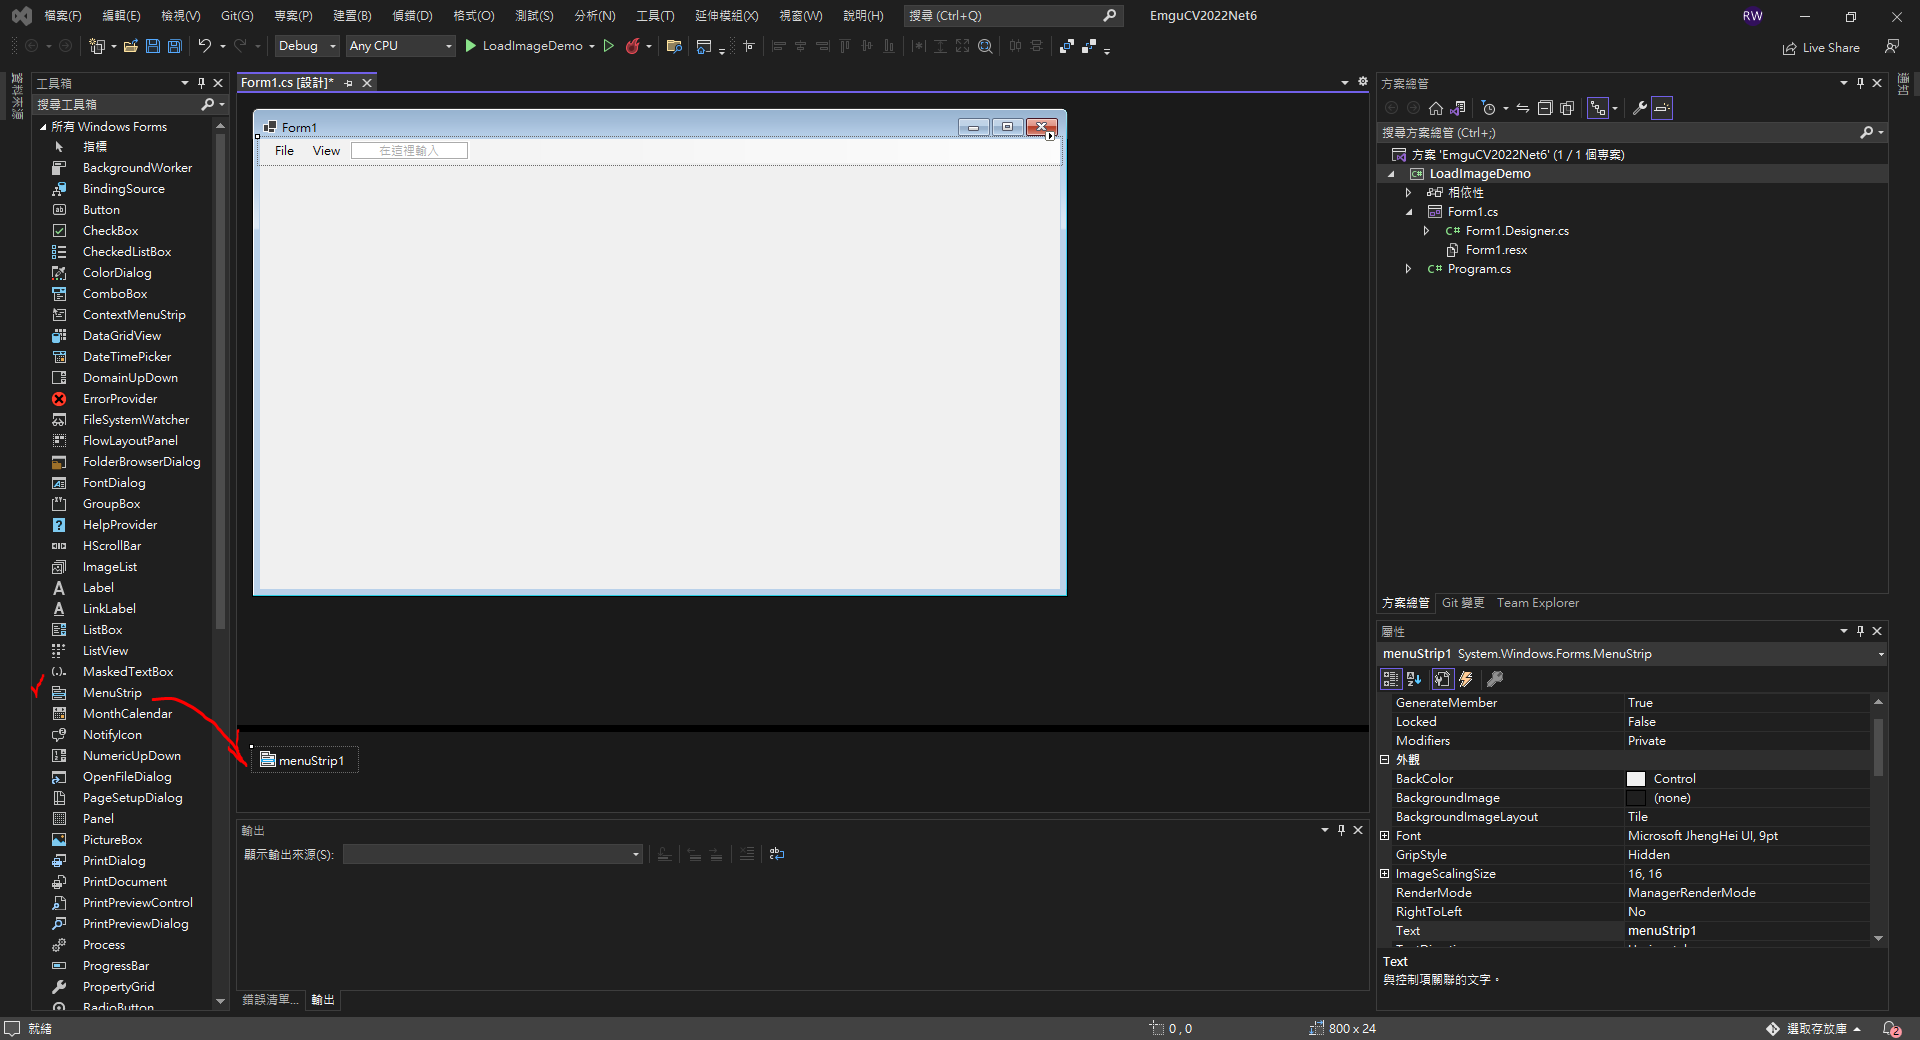This screenshot has height=1040, width=1920.
Task: Select MenuStrip in the toolbox list
Action: coord(112,693)
